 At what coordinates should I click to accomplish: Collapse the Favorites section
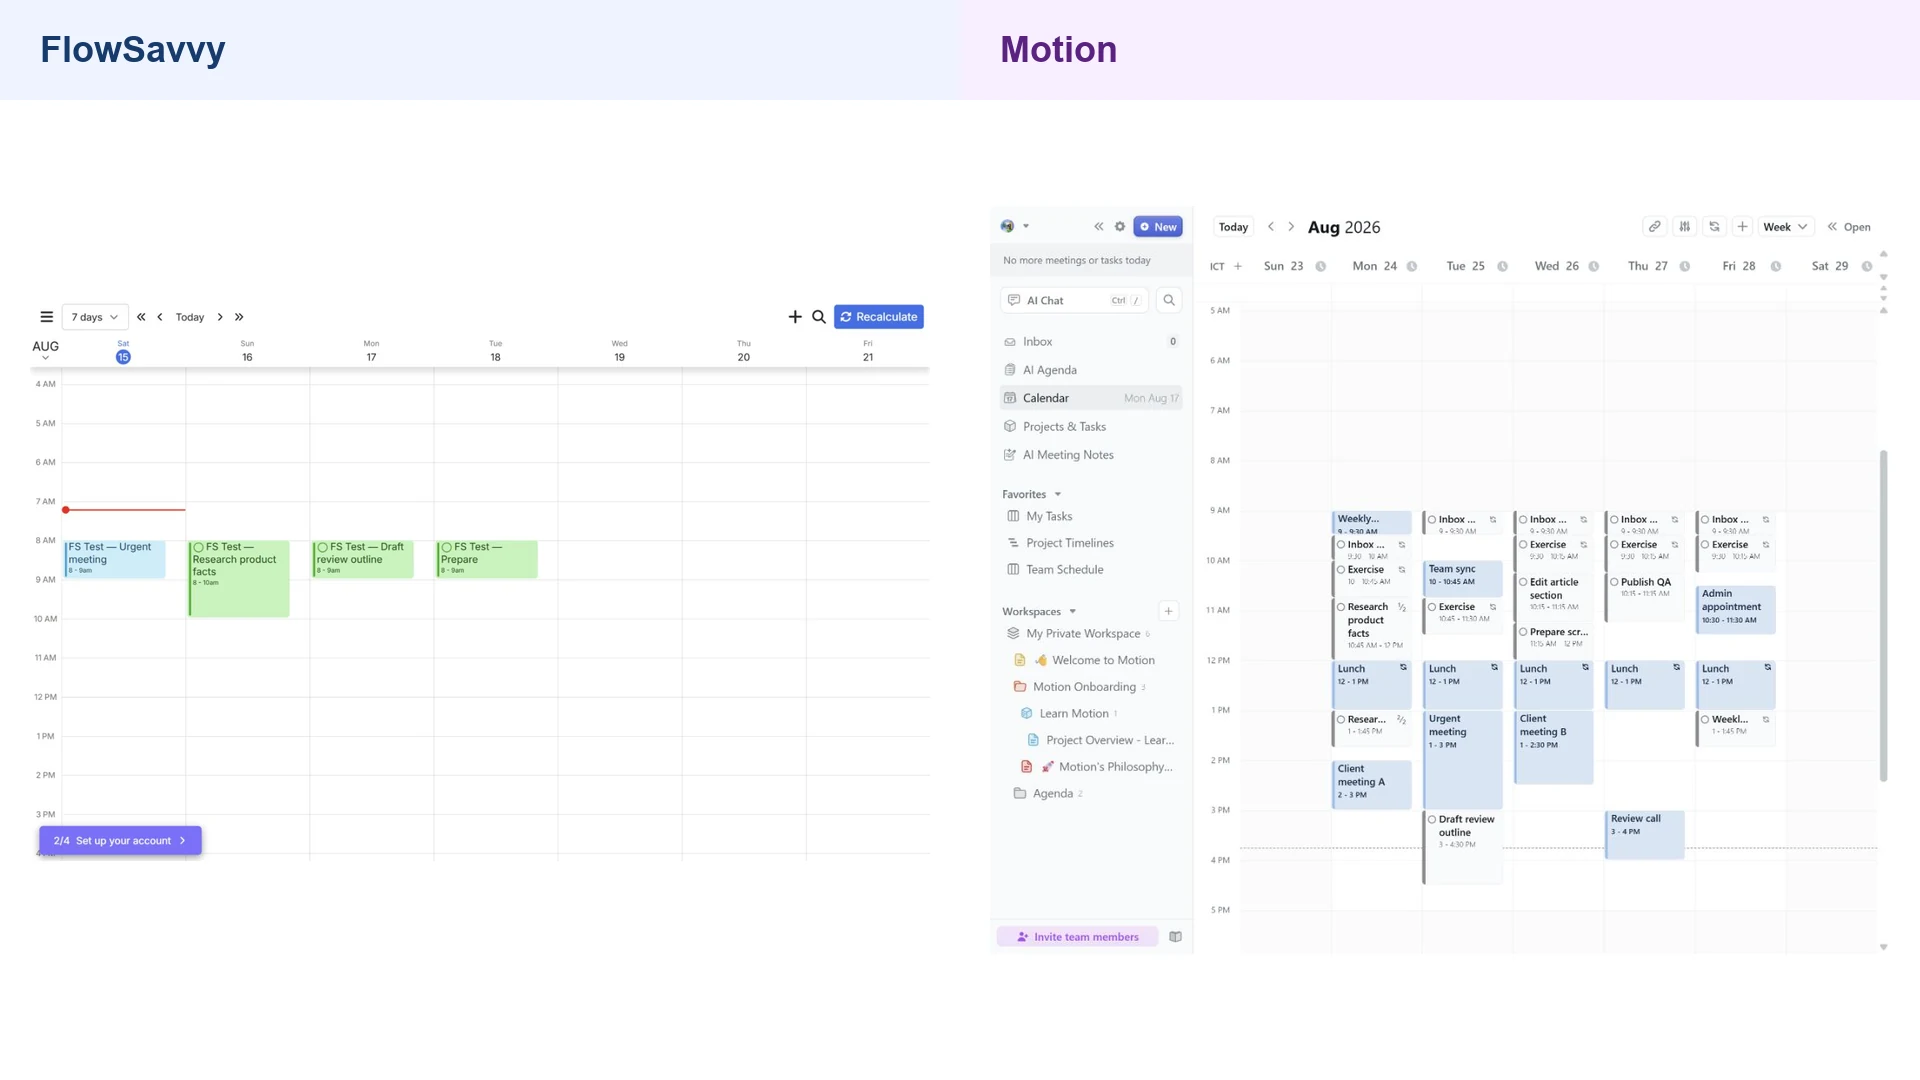[1058, 494]
